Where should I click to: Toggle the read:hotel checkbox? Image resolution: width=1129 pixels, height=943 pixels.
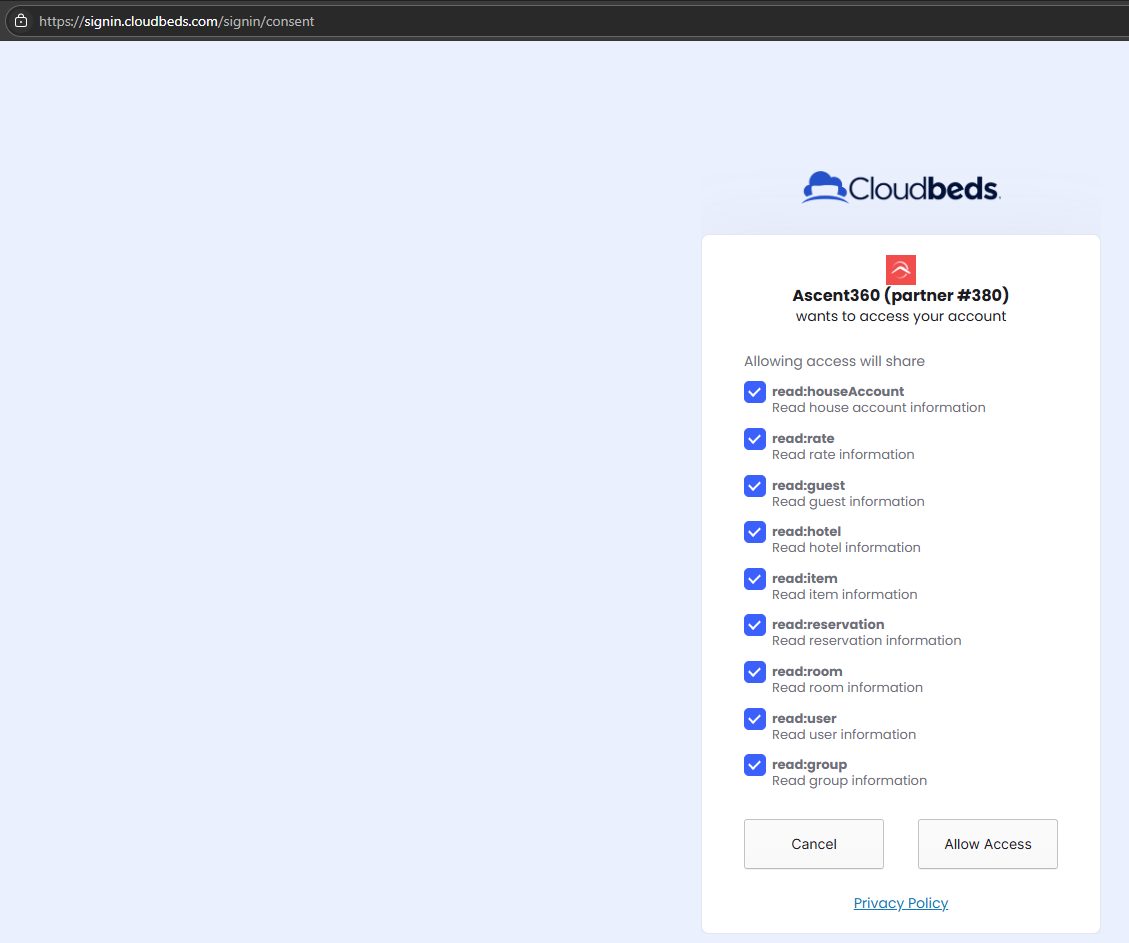pos(755,532)
